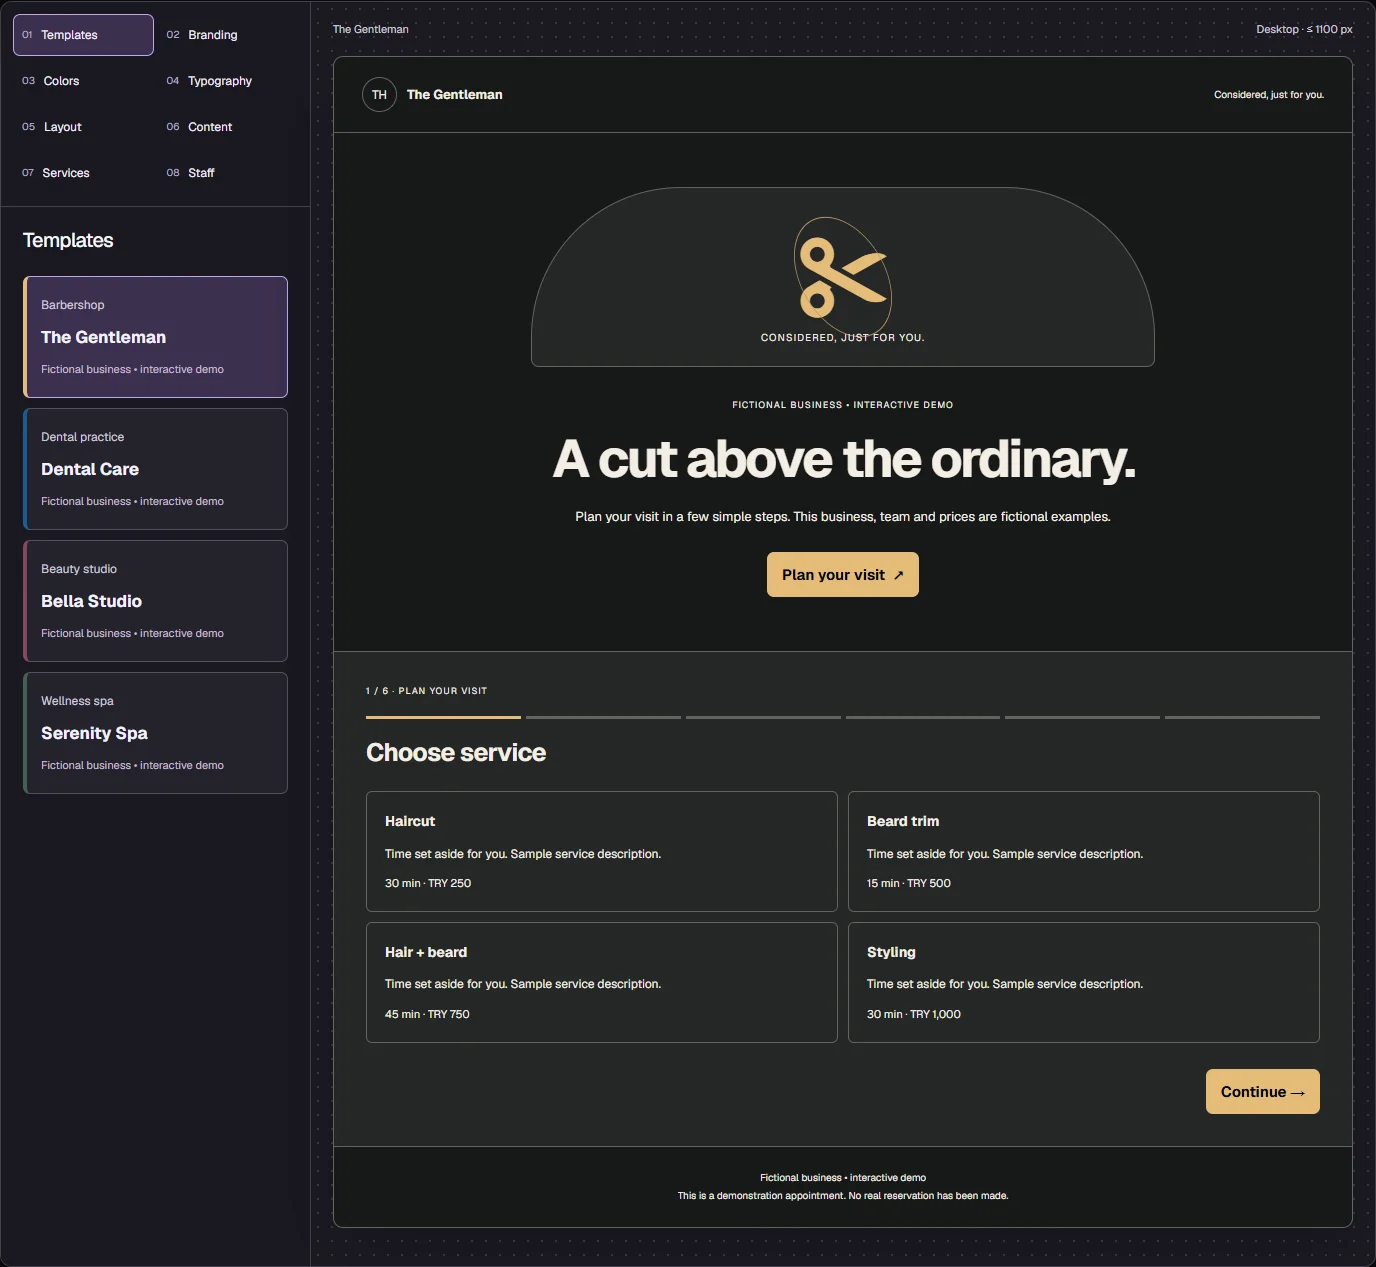1376x1267 pixels.
Task: Choose the Beard trim service card
Action: 1084,851
